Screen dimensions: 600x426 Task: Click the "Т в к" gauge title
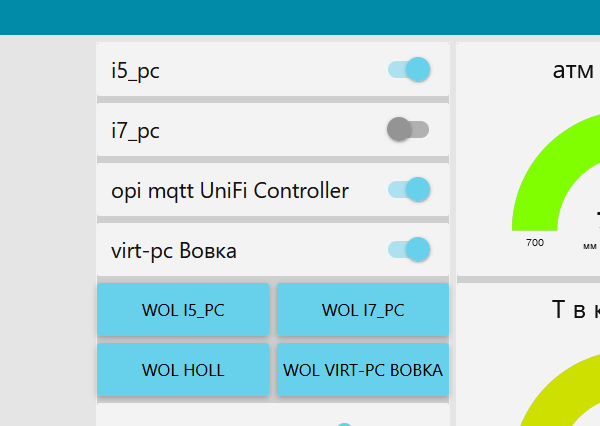(574, 310)
